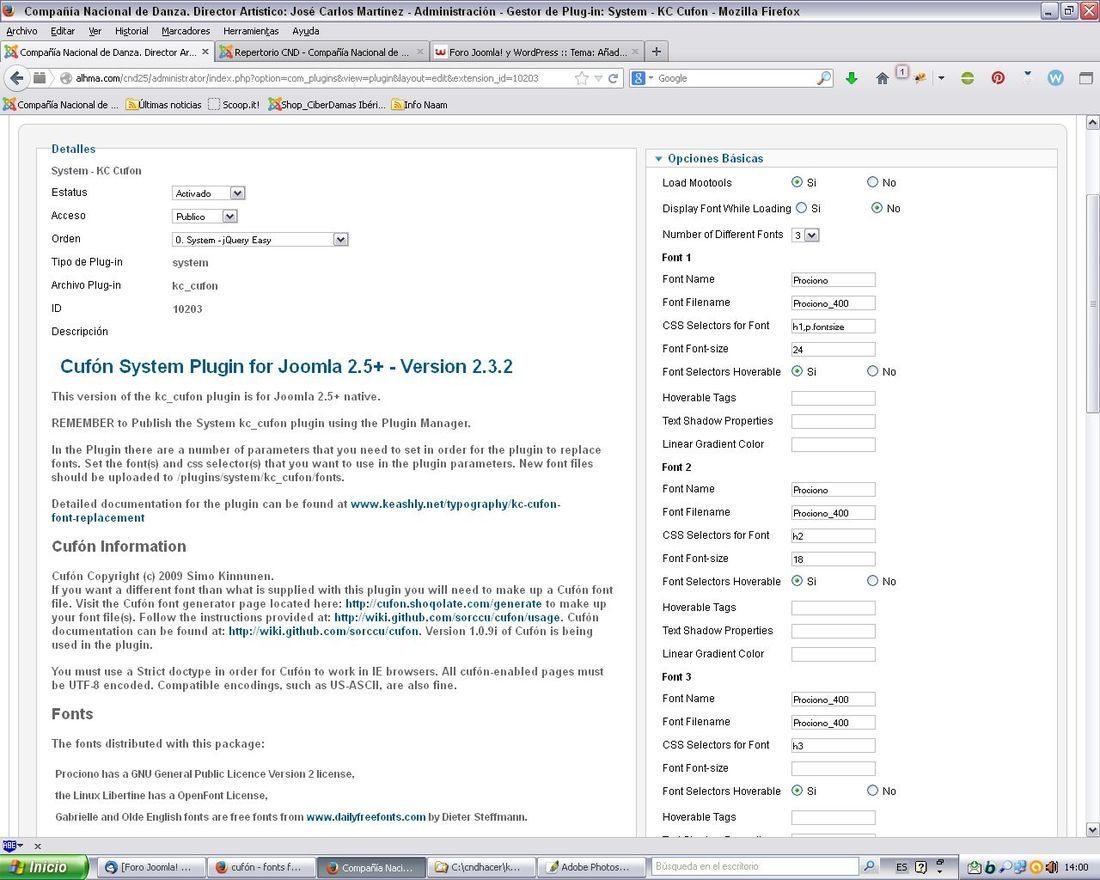Open the Últimas noticias feed bookmark
The image size is (1100, 880).
[163, 105]
